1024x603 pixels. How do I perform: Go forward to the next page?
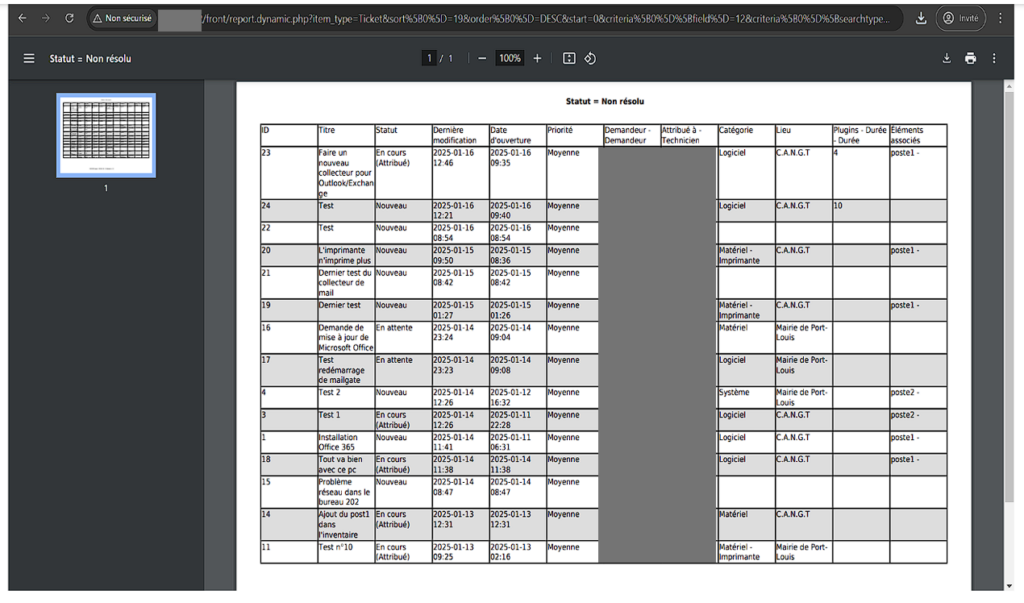click(x=45, y=18)
